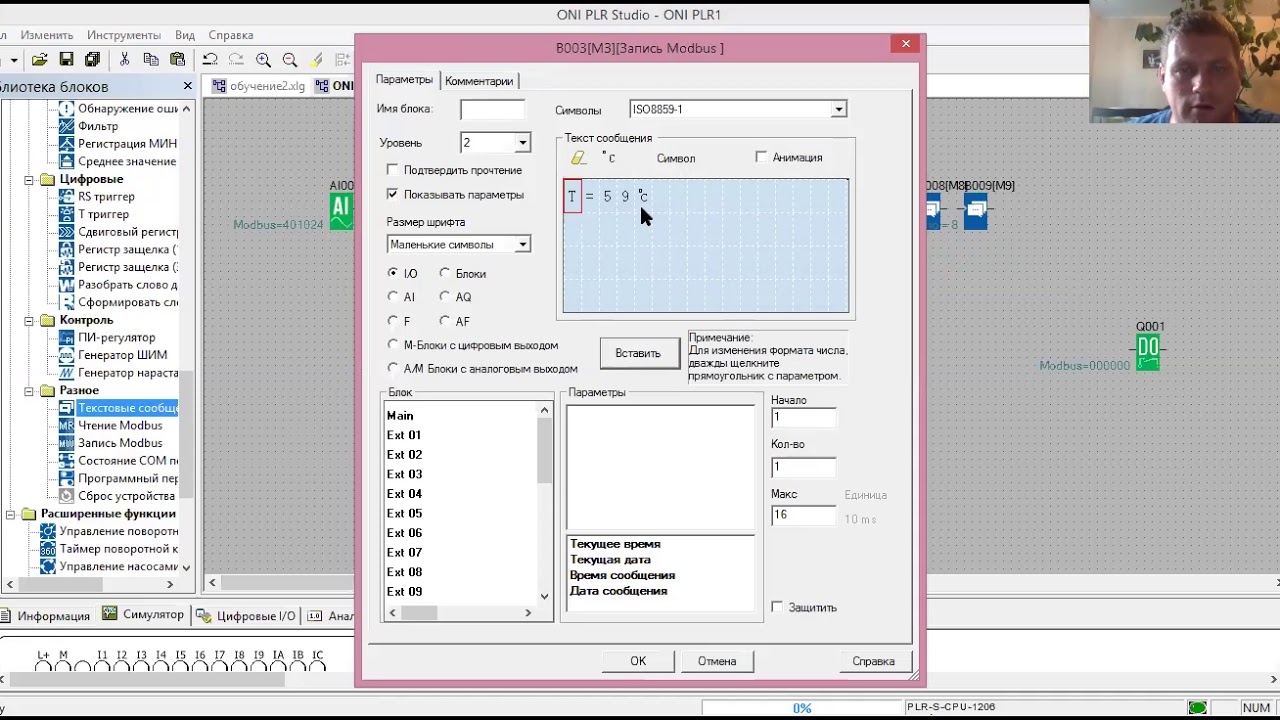Screen dimensions: 1280x720
Task: Open Изменить menu
Action: tap(46, 35)
